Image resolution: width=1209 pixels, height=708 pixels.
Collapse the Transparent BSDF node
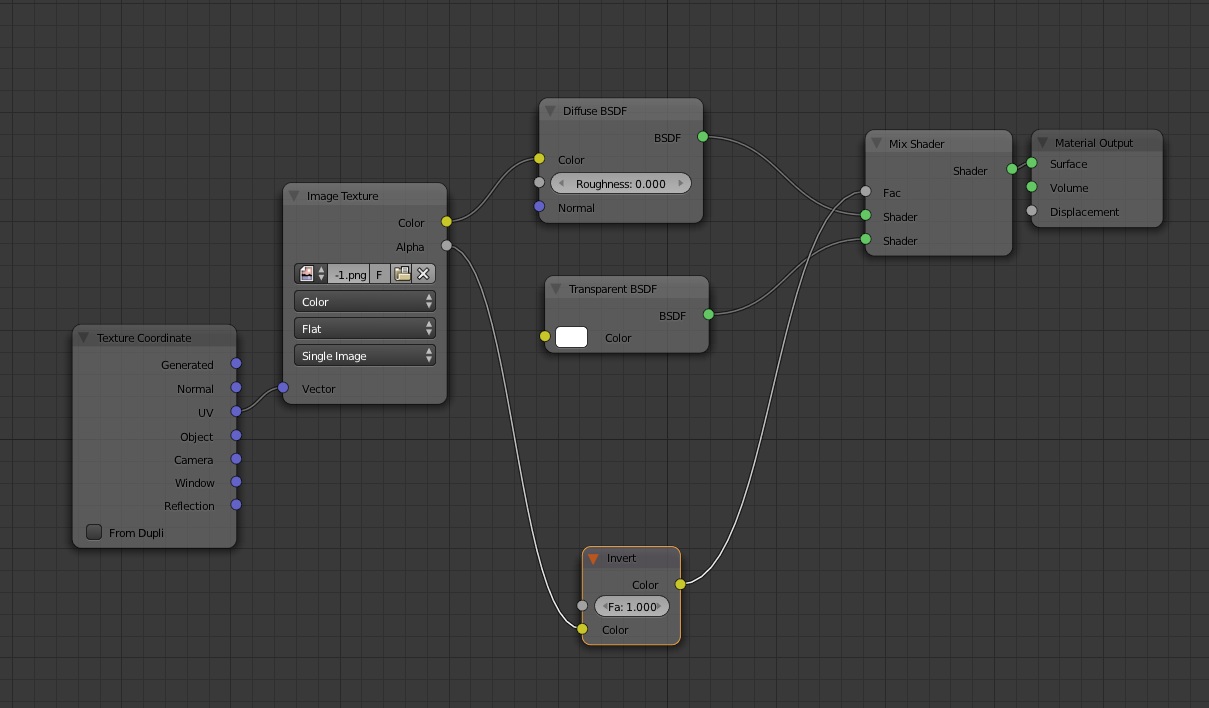[556, 289]
